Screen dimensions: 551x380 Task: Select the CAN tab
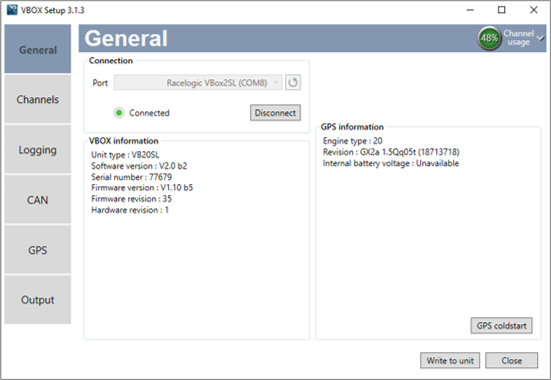[x=38, y=200]
